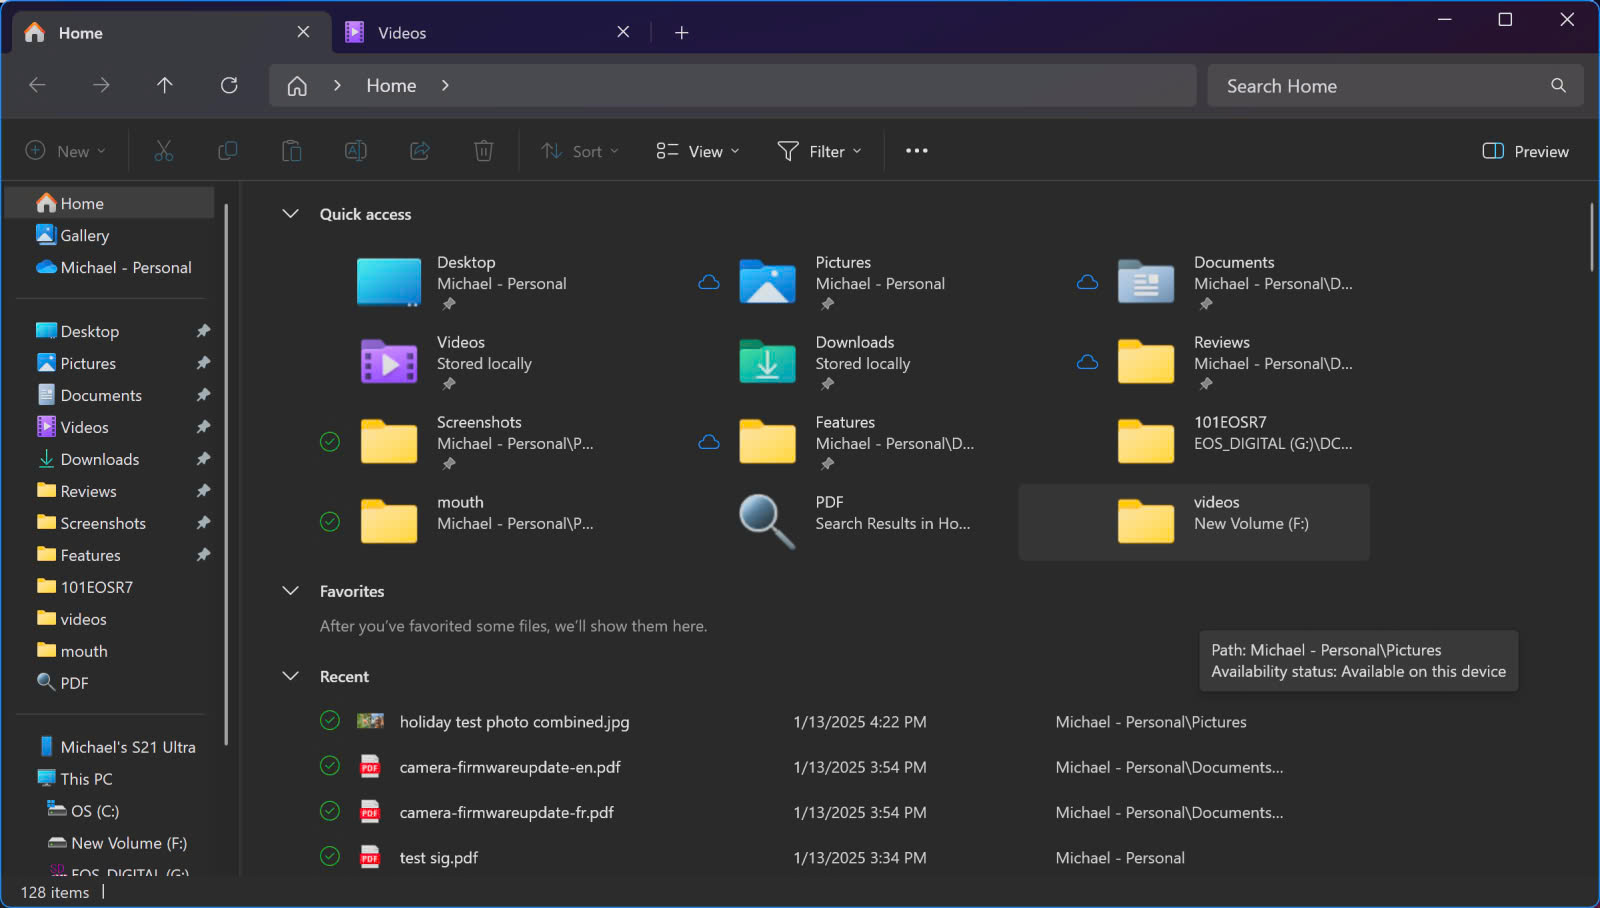Image resolution: width=1600 pixels, height=908 pixels.
Task: Toggle the Preview pane button
Action: click(1525, 151)
